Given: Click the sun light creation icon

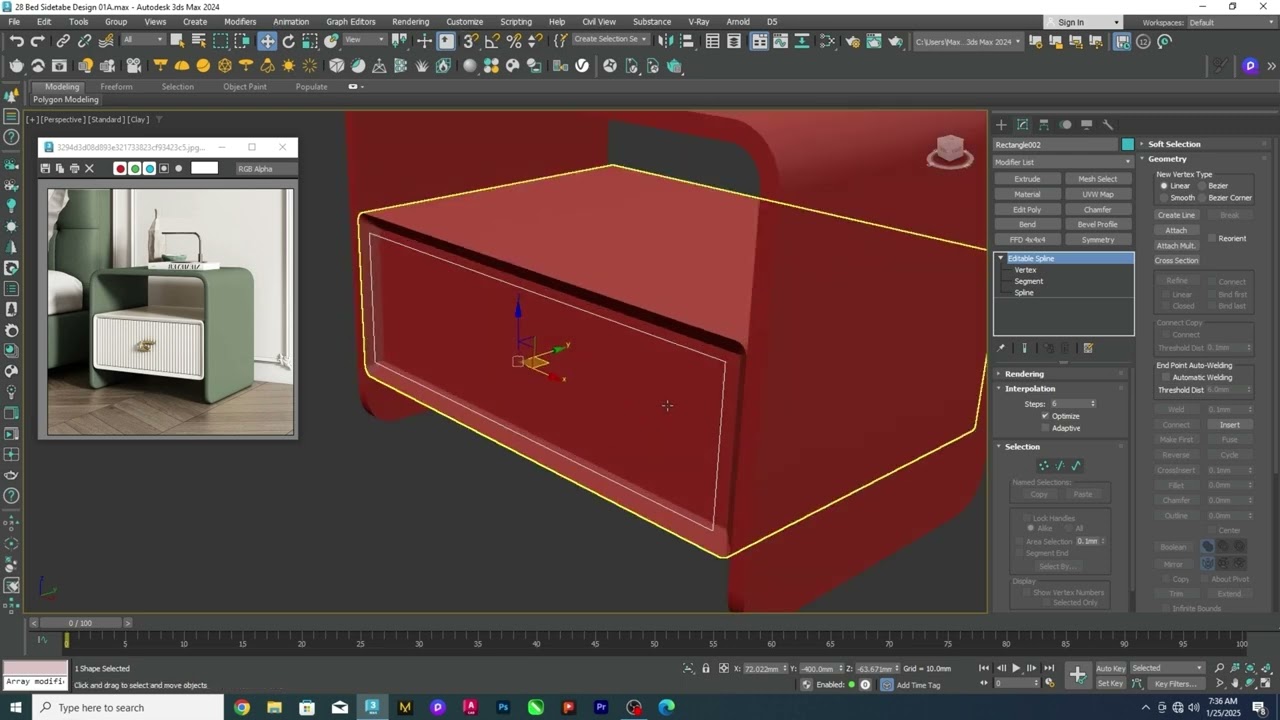Looking at the screenshot, I should coord(289,66).
